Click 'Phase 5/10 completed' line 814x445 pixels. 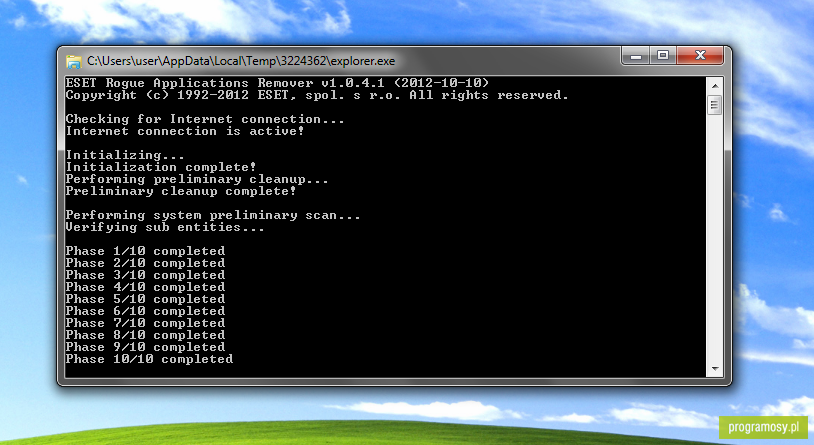tap(145, 299)
